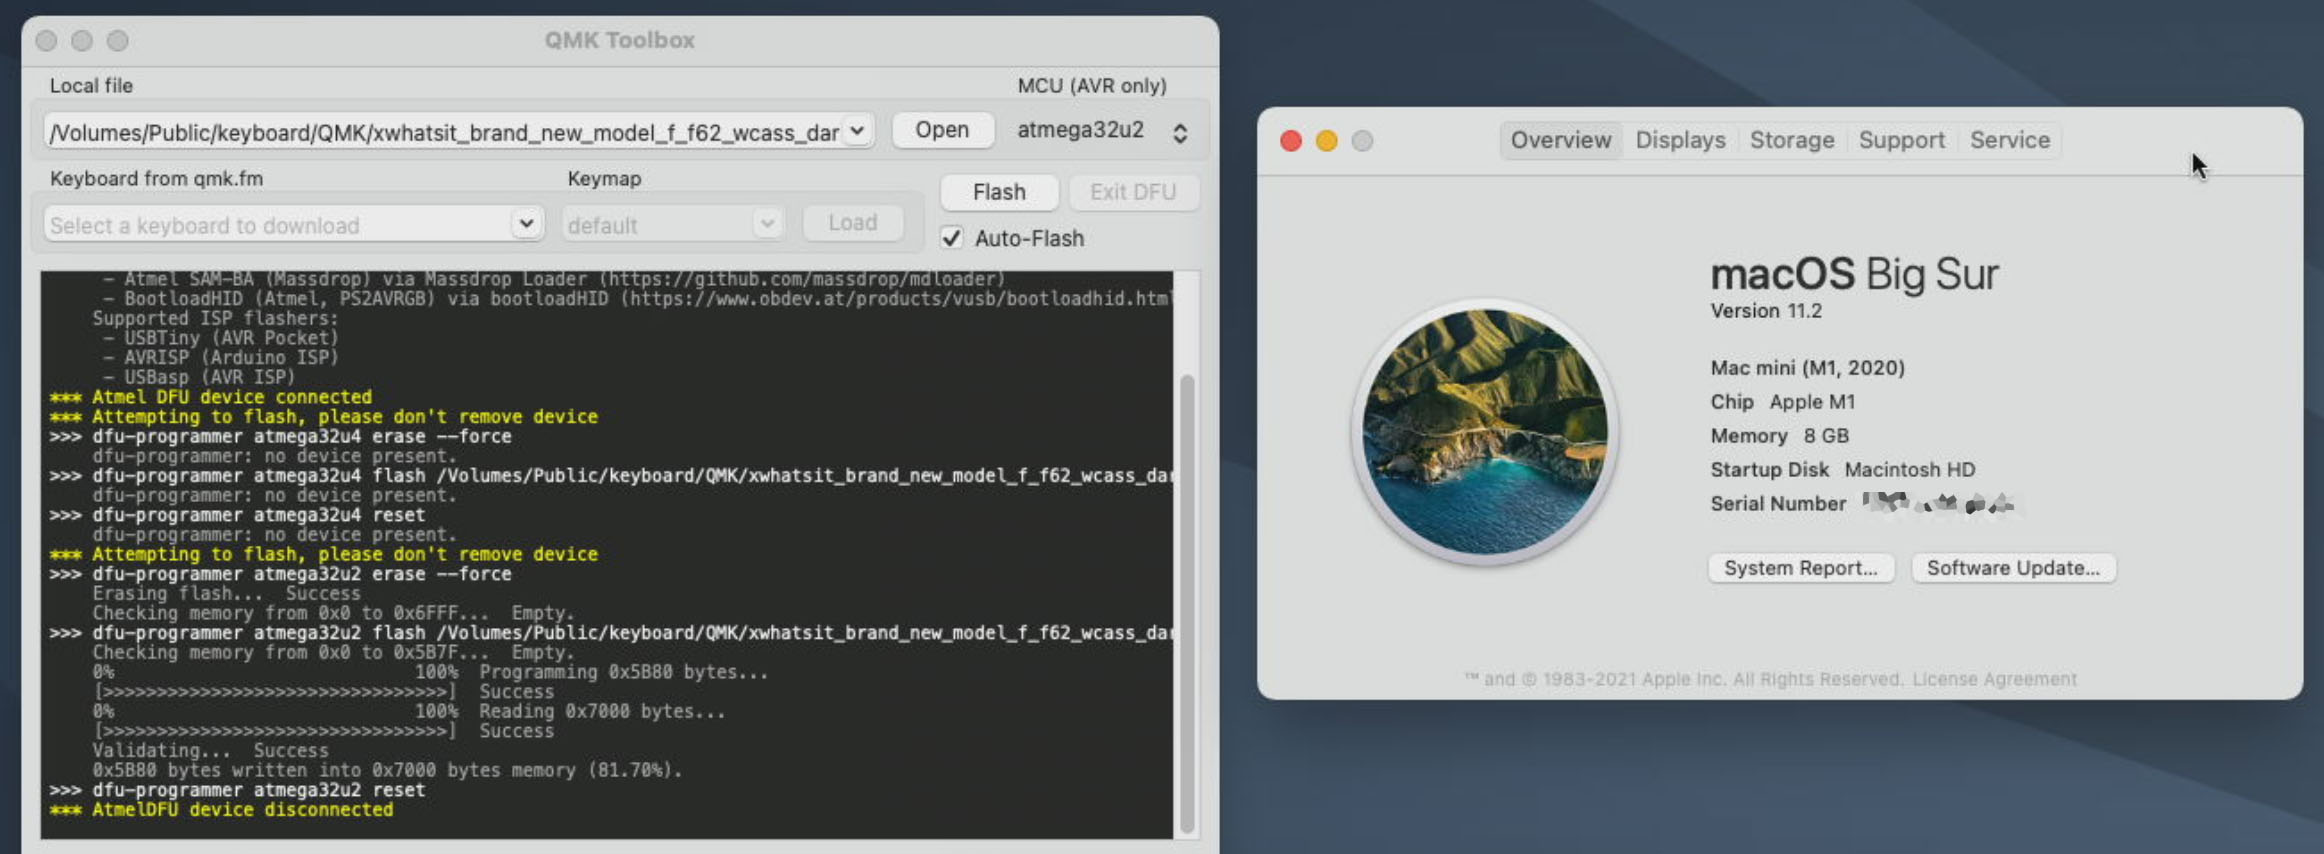This screenshot has height=854, width=2324.
Task: Open the MCU atmega32u2 selector
Action: 1180,133
